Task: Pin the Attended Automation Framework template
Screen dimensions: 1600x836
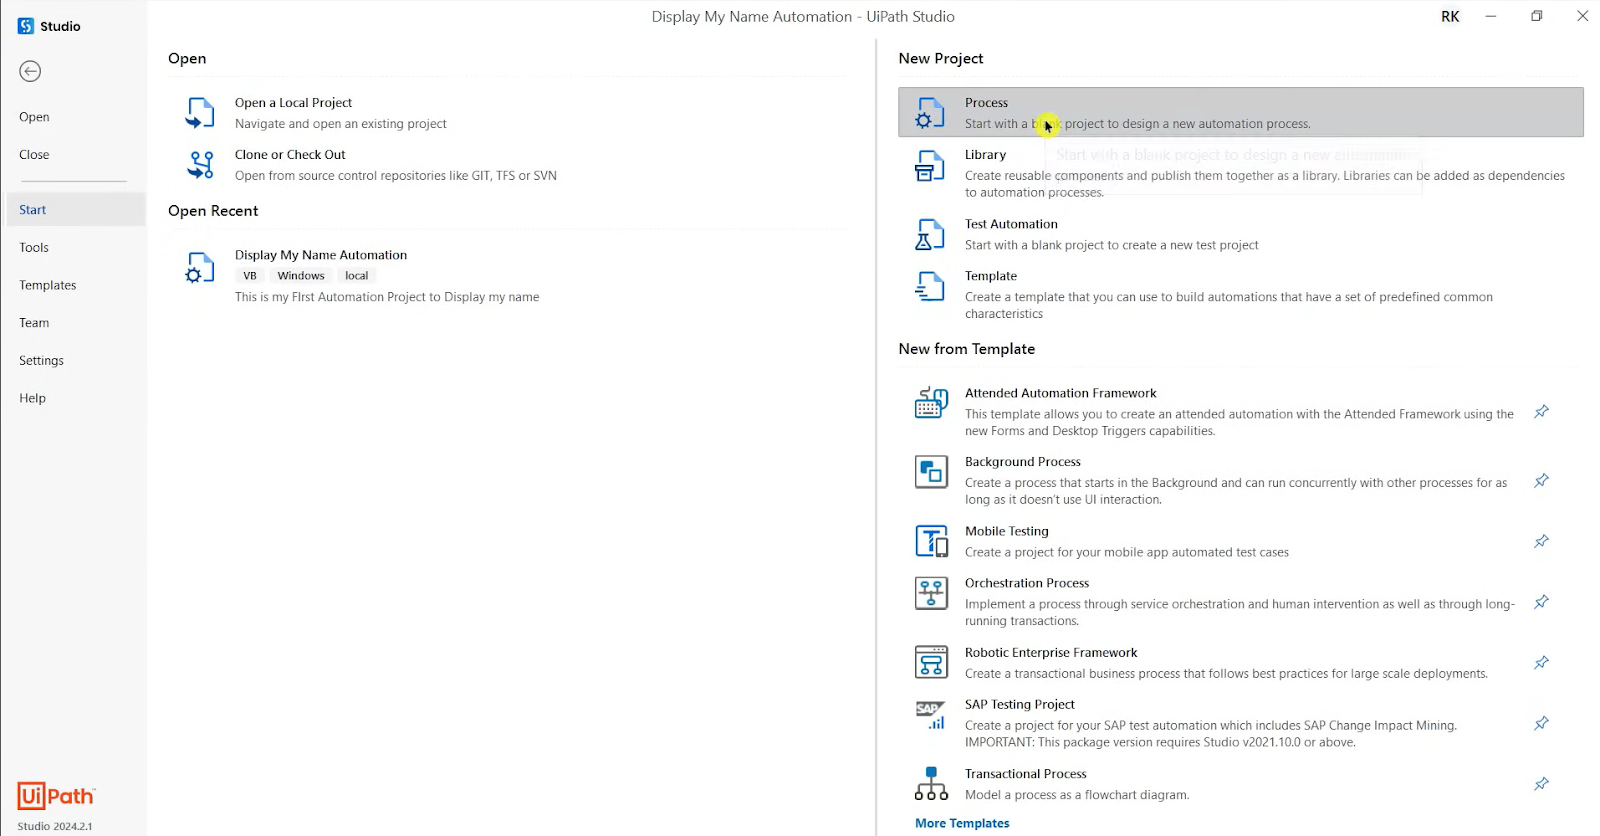Action: tap(1541, 412)
